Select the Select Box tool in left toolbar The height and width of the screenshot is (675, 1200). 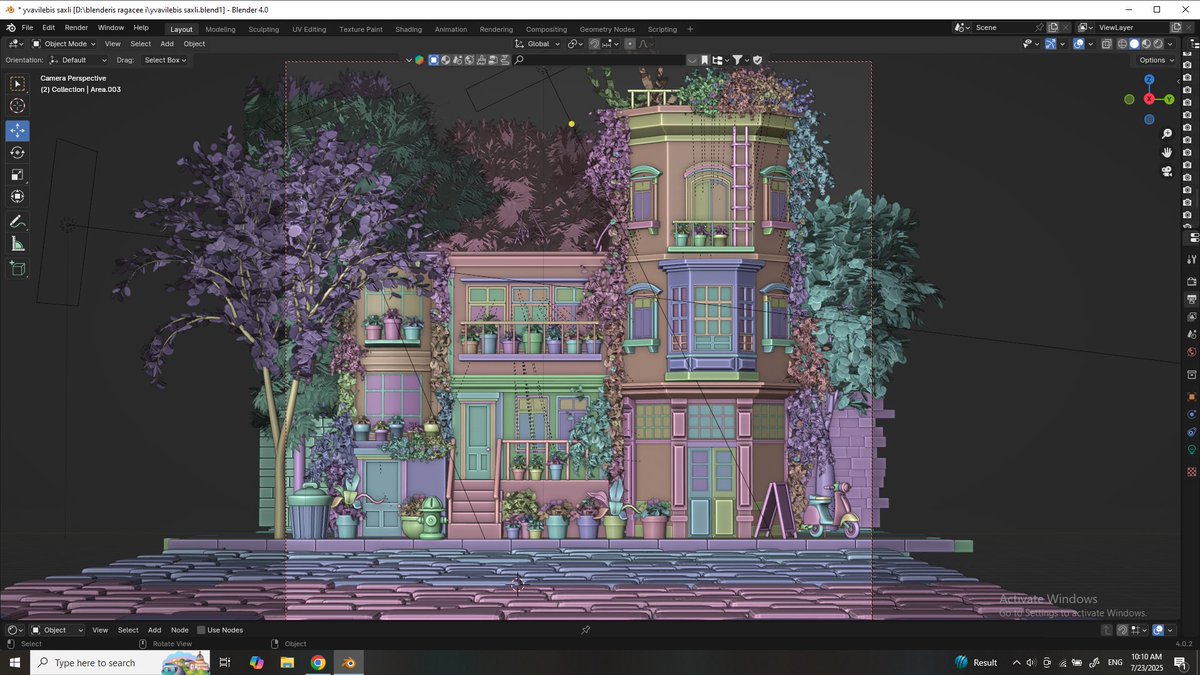point(18,84)
